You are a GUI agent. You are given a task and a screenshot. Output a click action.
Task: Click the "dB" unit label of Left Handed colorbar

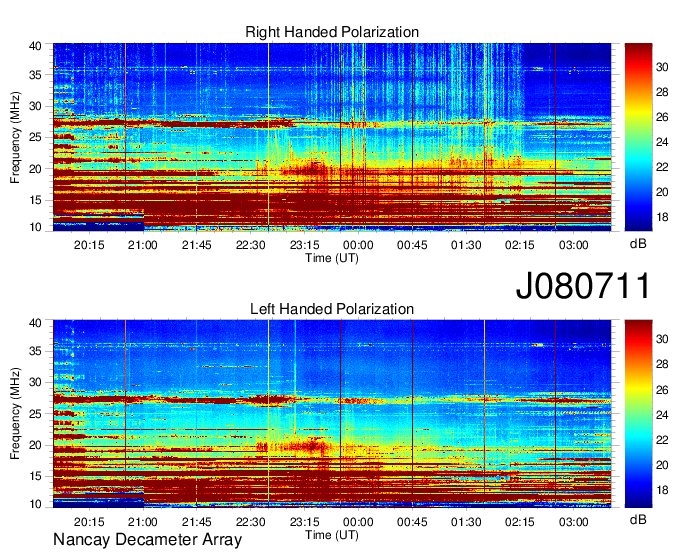click(638, 519)
